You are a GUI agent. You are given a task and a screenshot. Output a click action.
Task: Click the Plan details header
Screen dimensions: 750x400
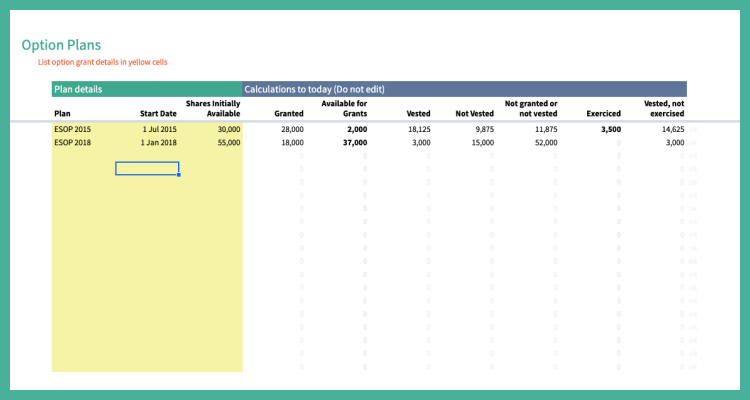tap(147, 89)
